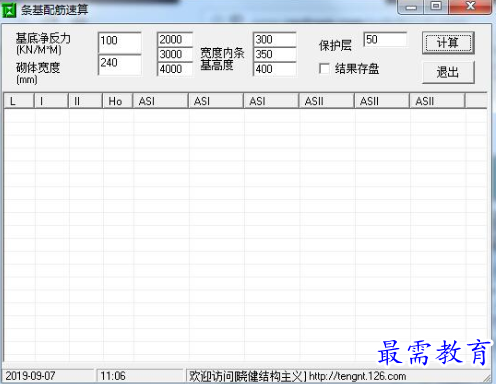
Task: Enable the 结果存盘 checkbox
Action: pos(324,69)
